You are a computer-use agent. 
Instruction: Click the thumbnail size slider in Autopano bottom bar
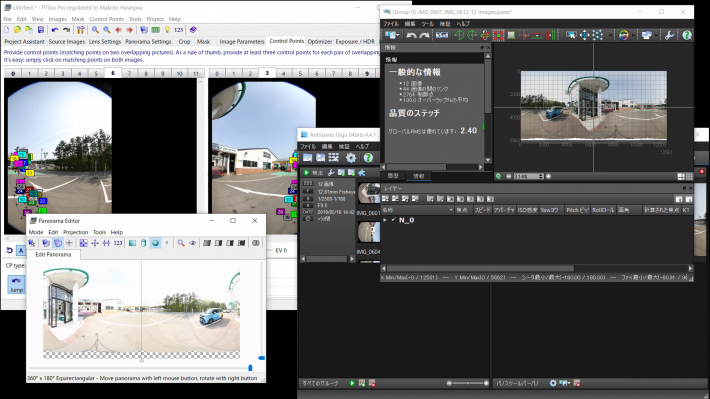(468, 383)
